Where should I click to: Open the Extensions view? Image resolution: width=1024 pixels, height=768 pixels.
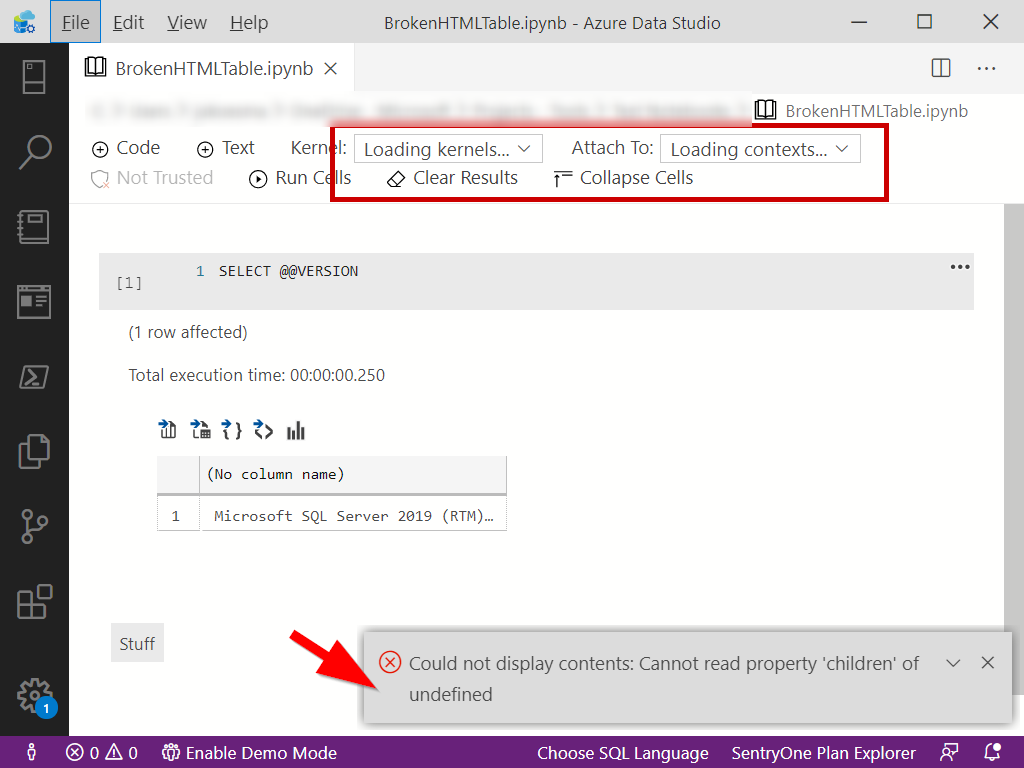pos(35,602)
